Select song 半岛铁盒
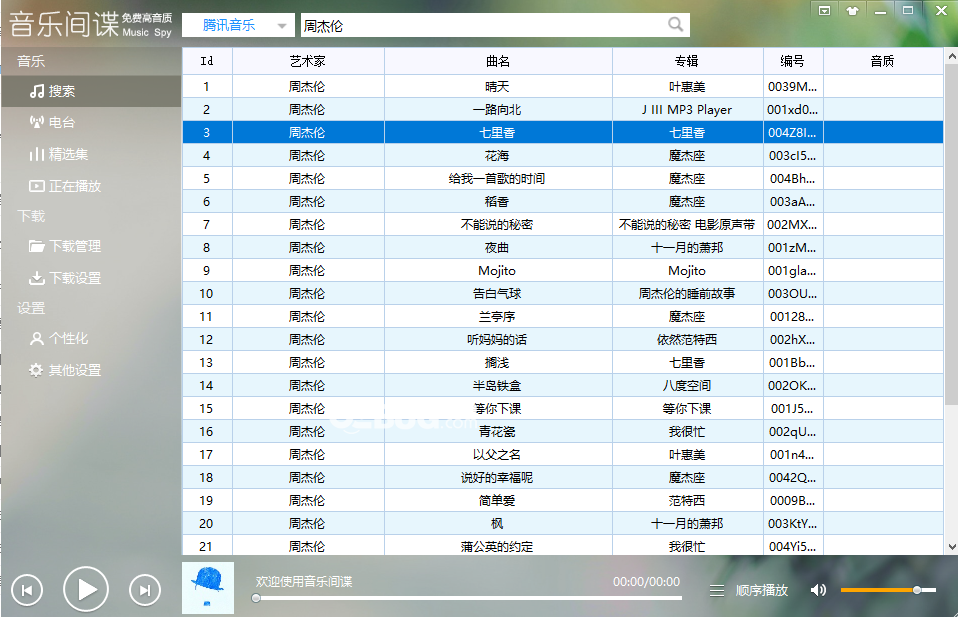 point(497,386)
